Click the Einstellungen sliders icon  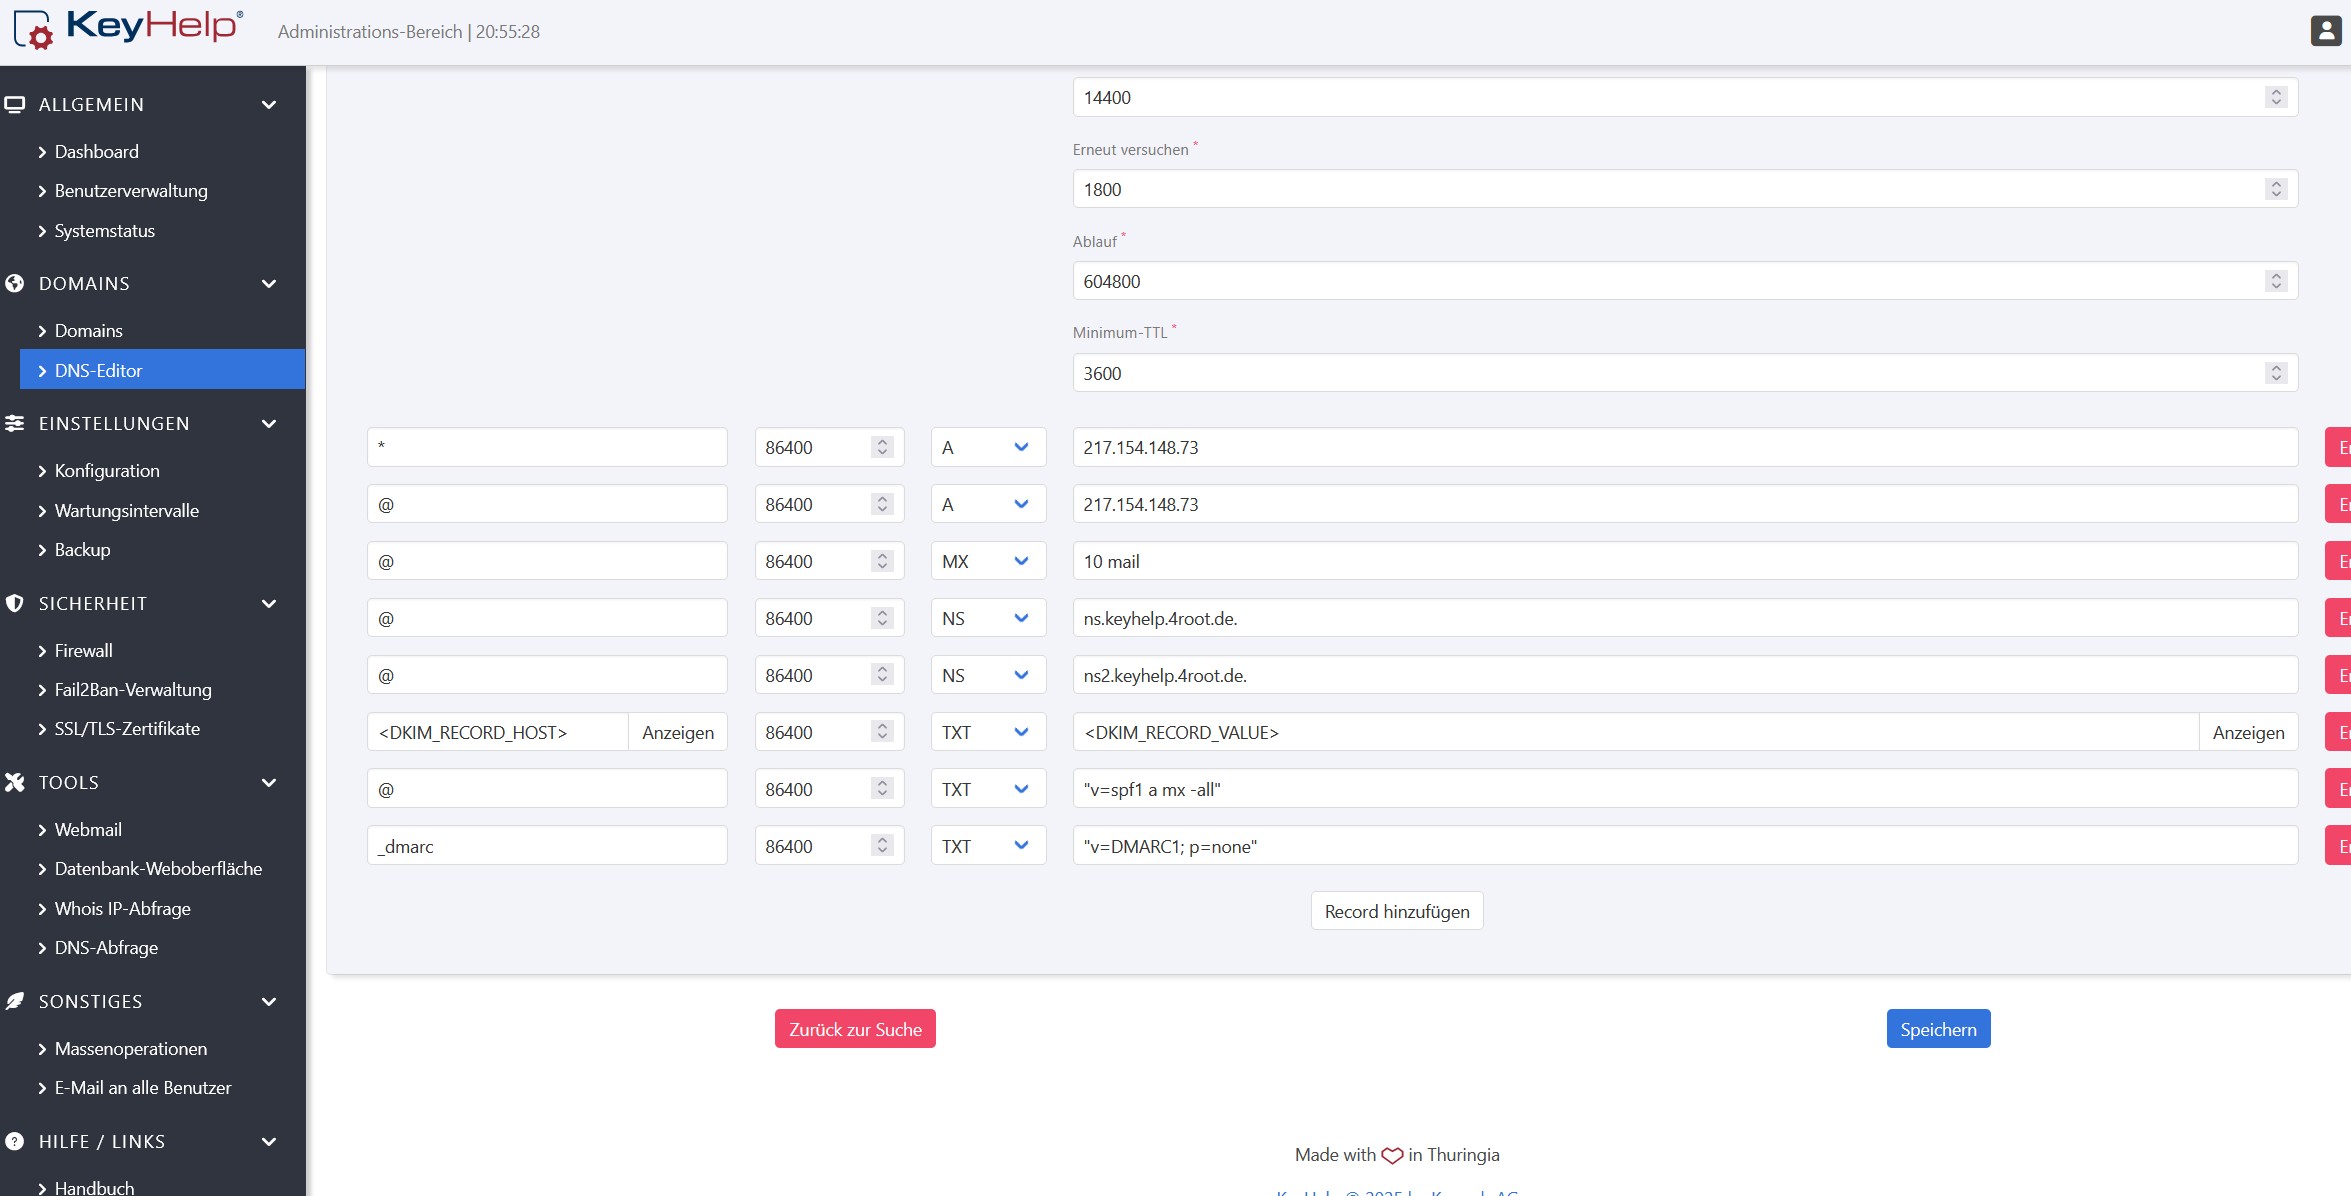[x=15, y=423]
